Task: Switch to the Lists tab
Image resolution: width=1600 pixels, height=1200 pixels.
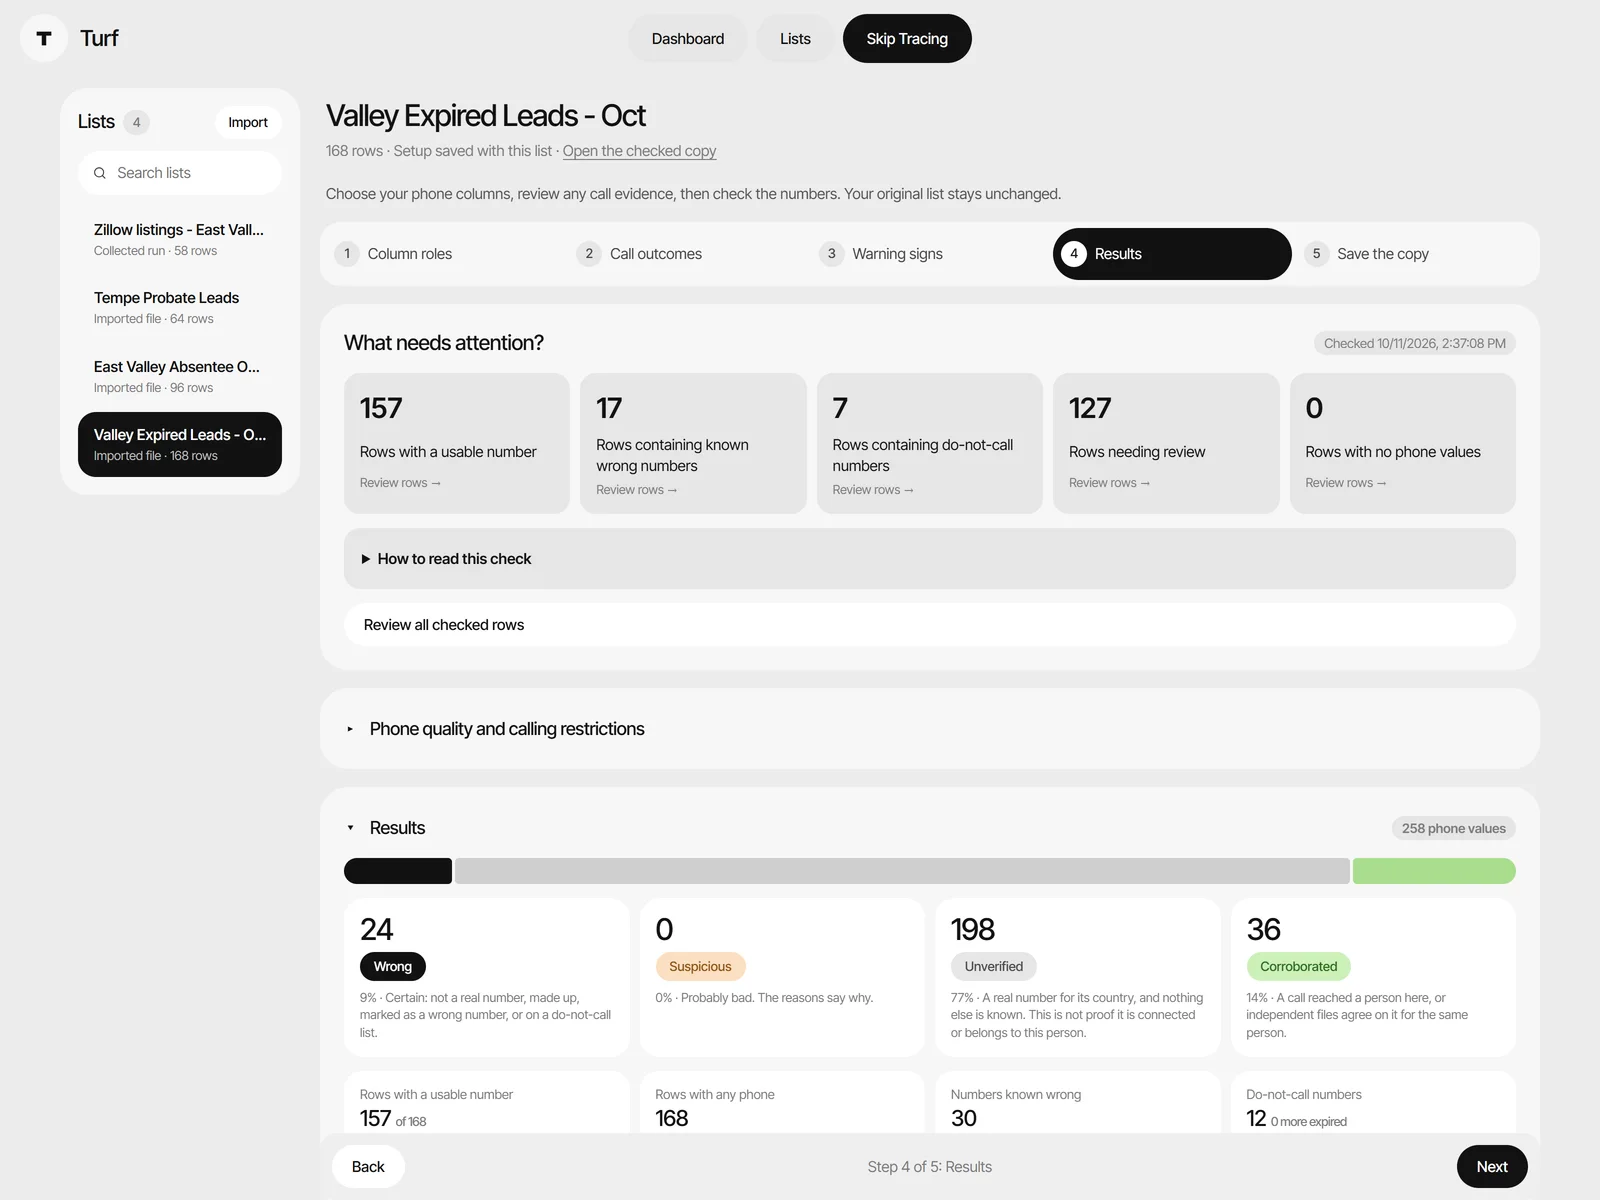Action: (795, 38)
